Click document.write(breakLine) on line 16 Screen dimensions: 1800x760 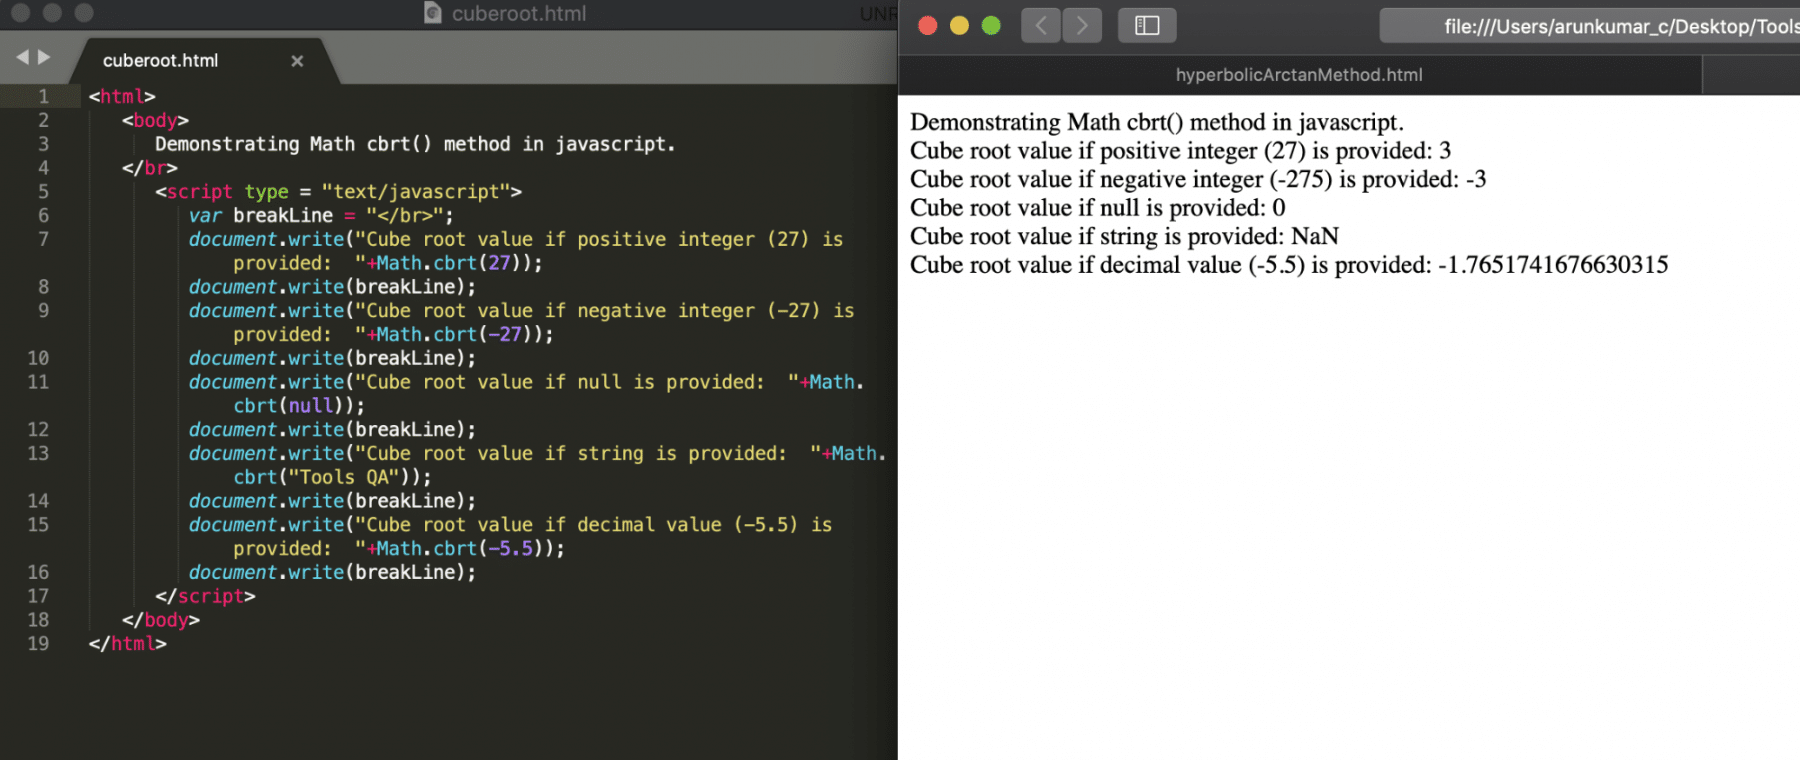point(332,572)
